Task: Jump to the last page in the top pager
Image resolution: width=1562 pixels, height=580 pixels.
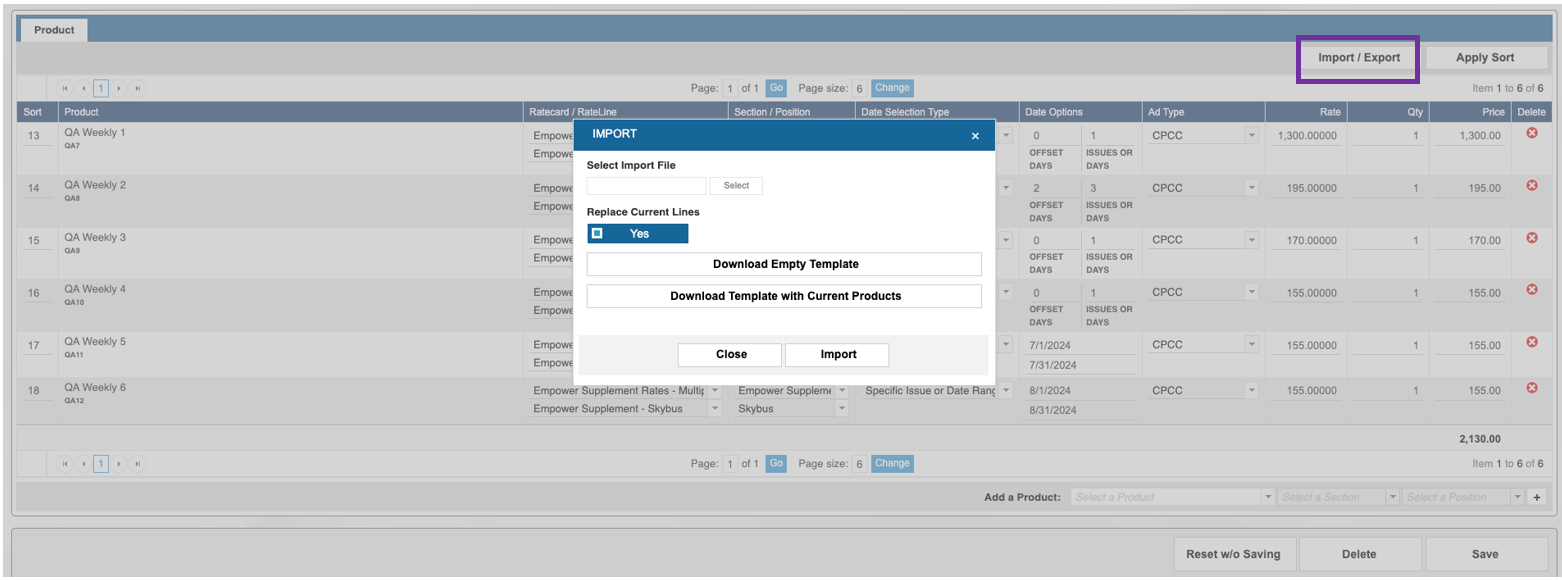Action: [x=138, y=88]
